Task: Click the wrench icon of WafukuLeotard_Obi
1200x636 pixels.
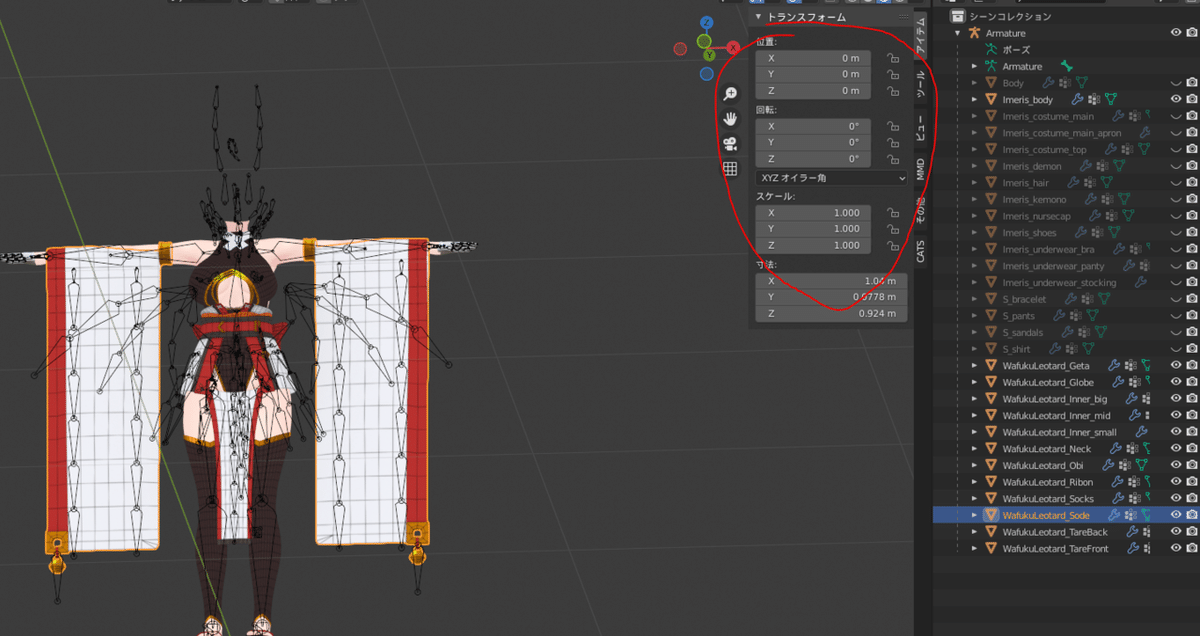Action: 1110,465
